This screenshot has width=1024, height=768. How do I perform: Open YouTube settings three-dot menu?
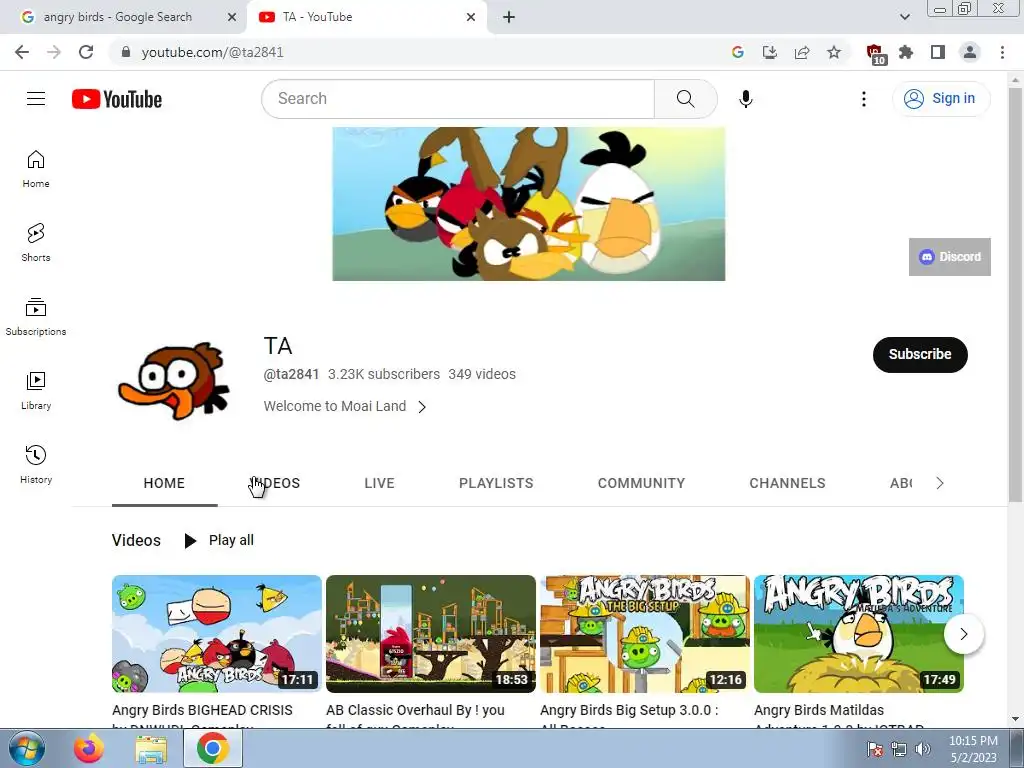click(x=863, y=99)
